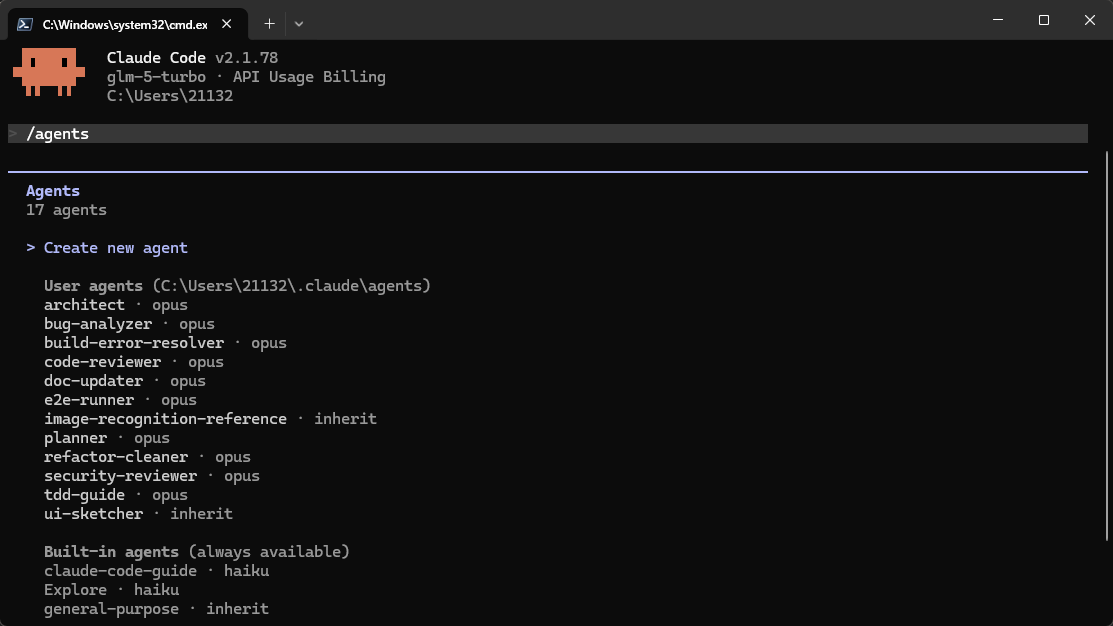Close the cmd.exe terminal tab
The height and width of the screenshot is (626, 1113).
pos(226,24)
